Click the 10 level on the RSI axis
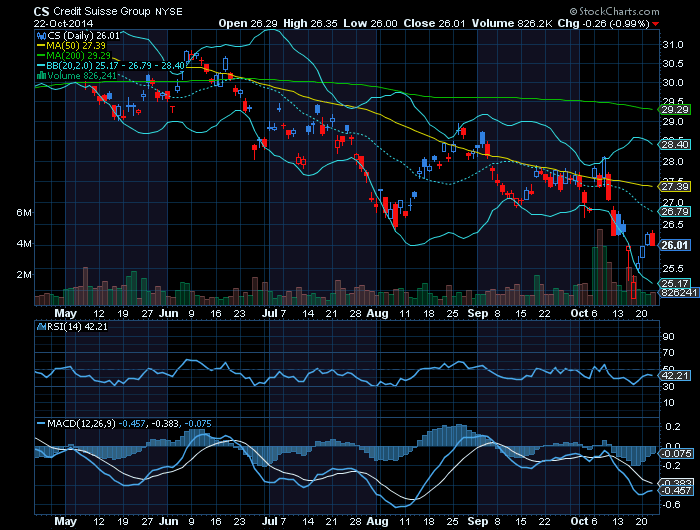700x530 pixels. pos(668,403)
